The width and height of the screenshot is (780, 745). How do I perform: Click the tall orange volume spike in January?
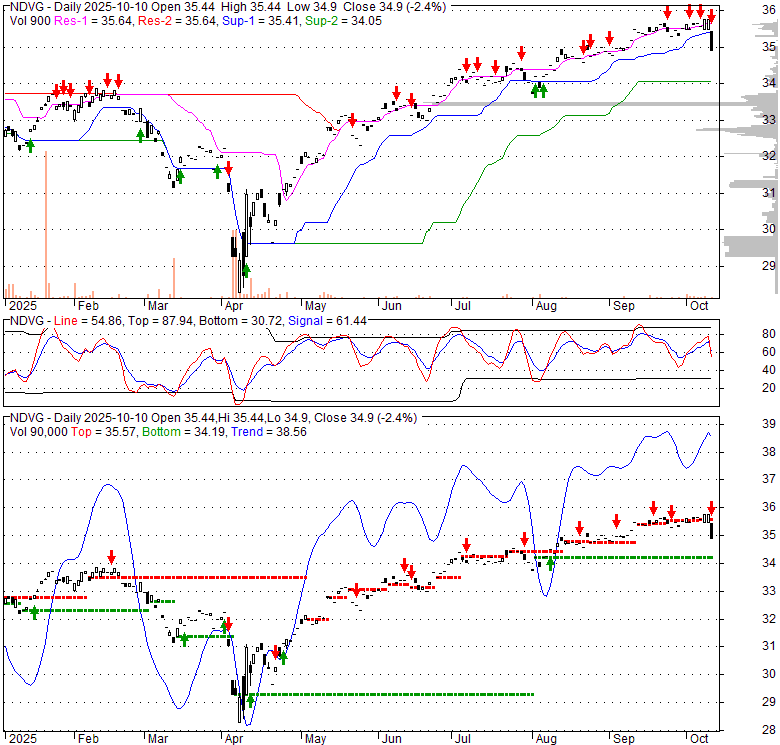pyautogui.click(x=46, y=230)
